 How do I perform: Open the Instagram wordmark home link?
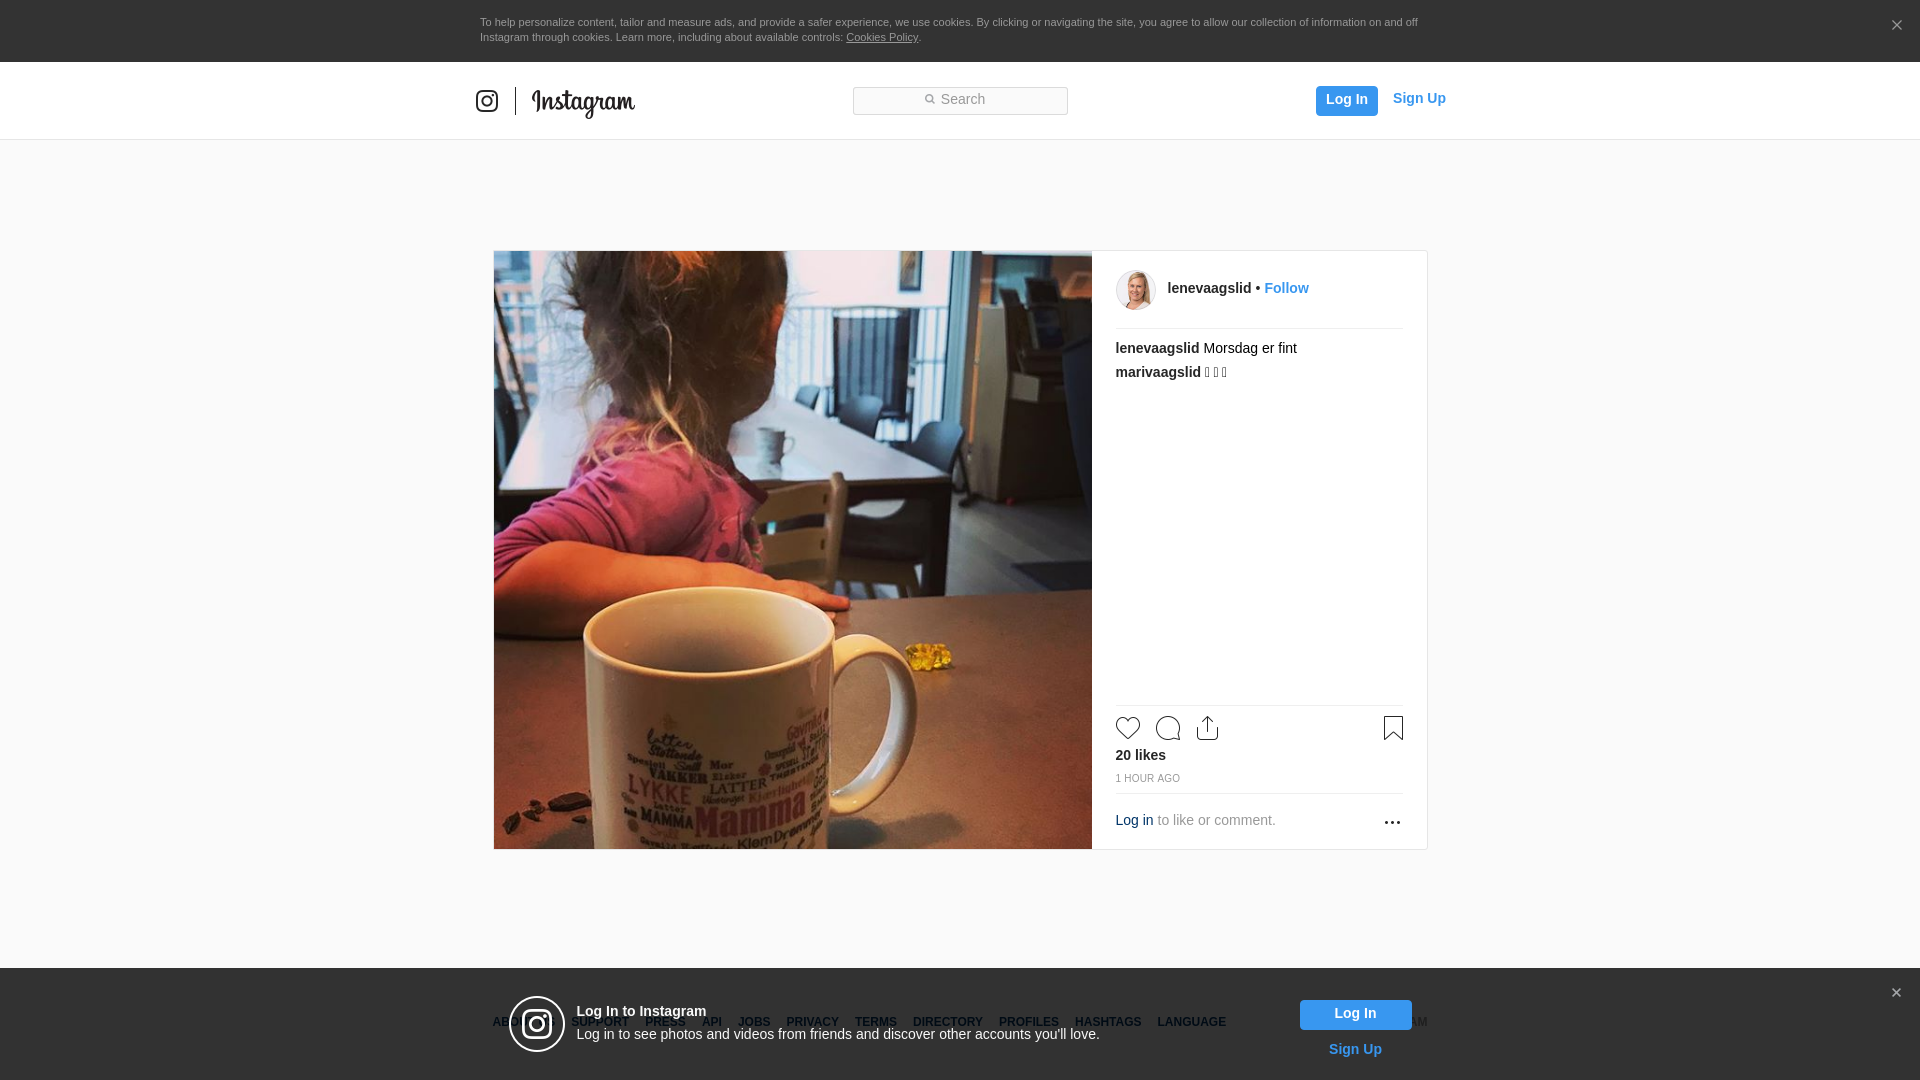click(x=583, y=103)
